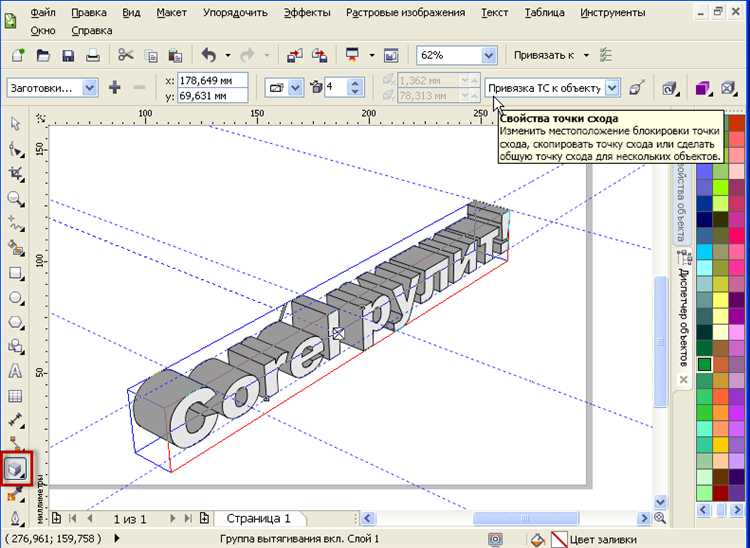The width and height of the screenshot is (750, 548).
Task: Select the Crop tool
Action: coord(16,174)
